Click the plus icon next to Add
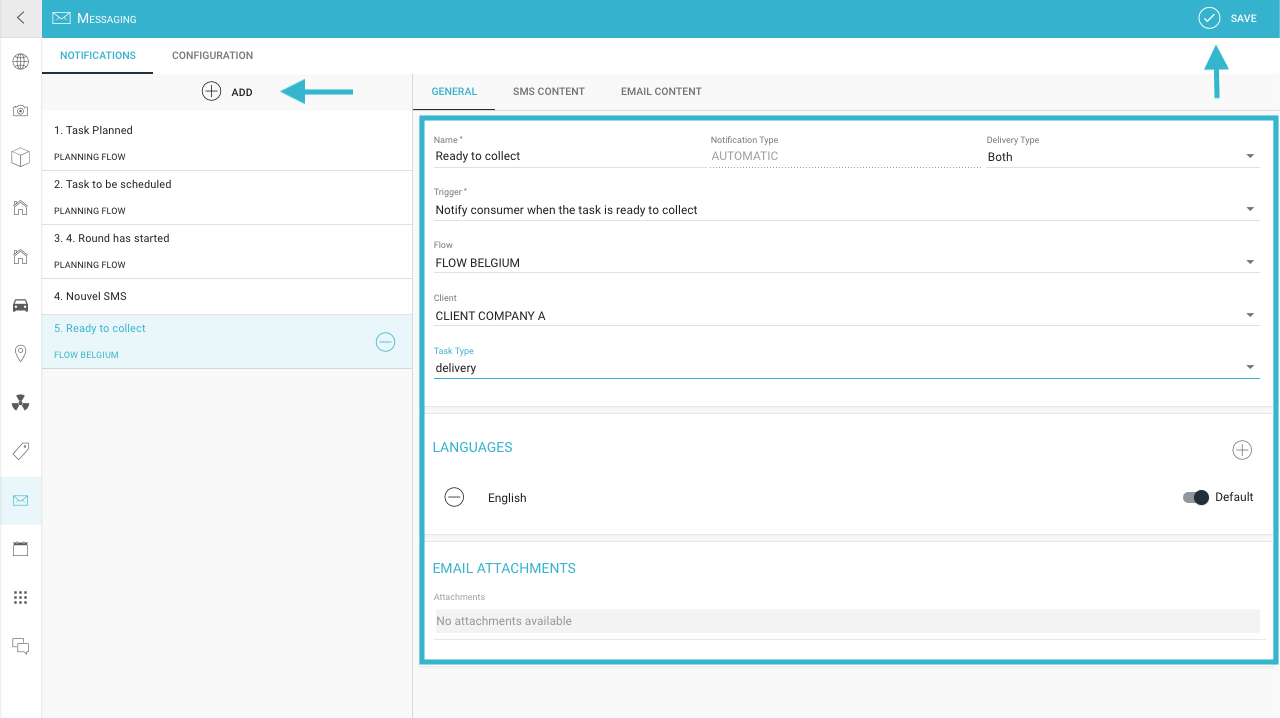This screenshot has height=718, width=1280. coord(211,91)
